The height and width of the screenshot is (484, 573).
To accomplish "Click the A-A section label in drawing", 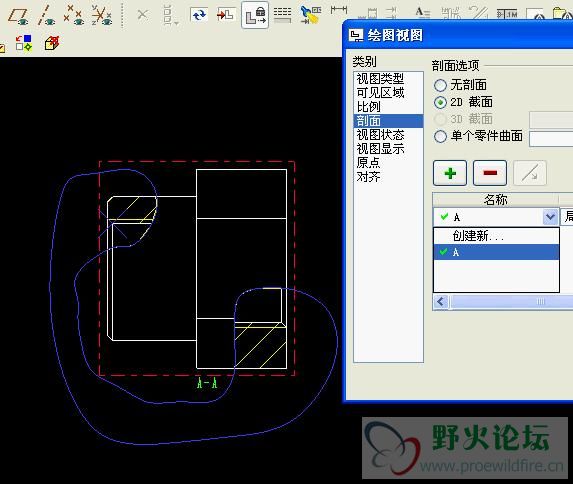I will pos(207,383).
